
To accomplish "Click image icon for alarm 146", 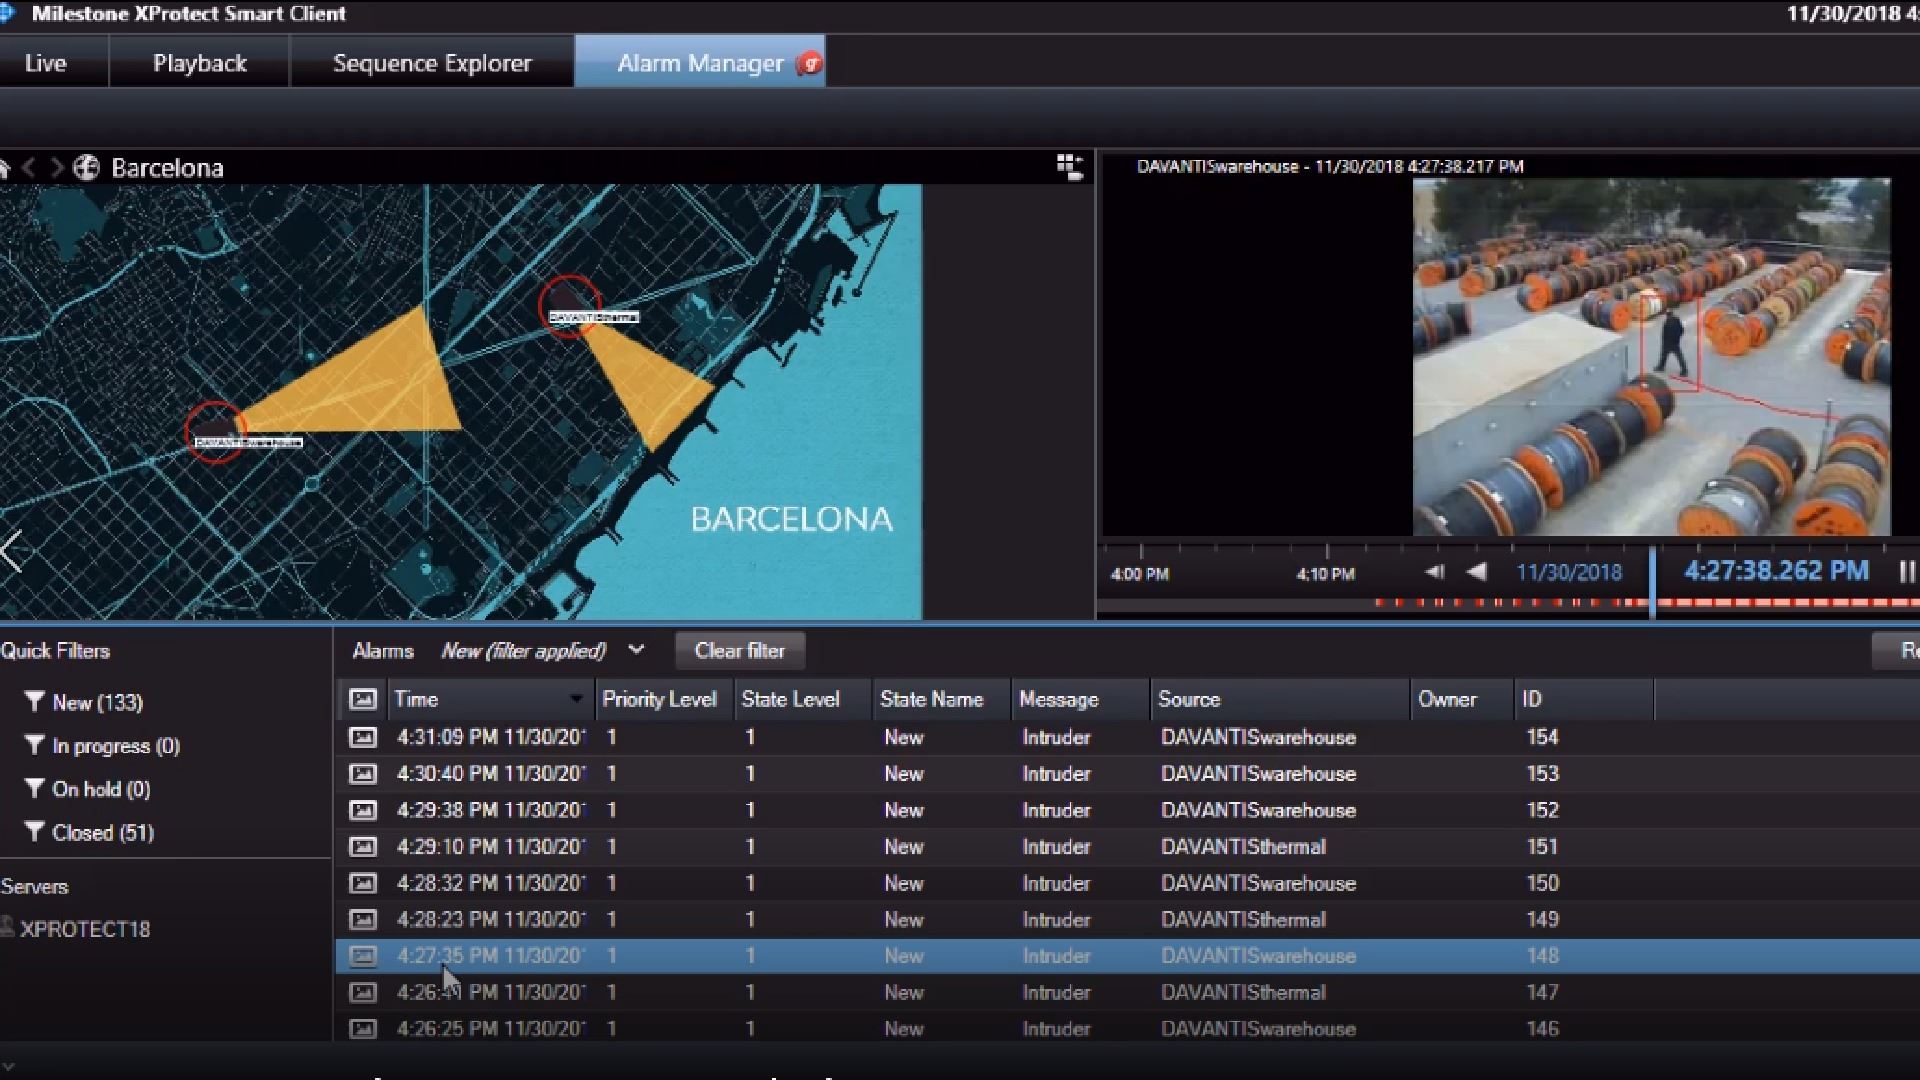I will coord(362,1028).
